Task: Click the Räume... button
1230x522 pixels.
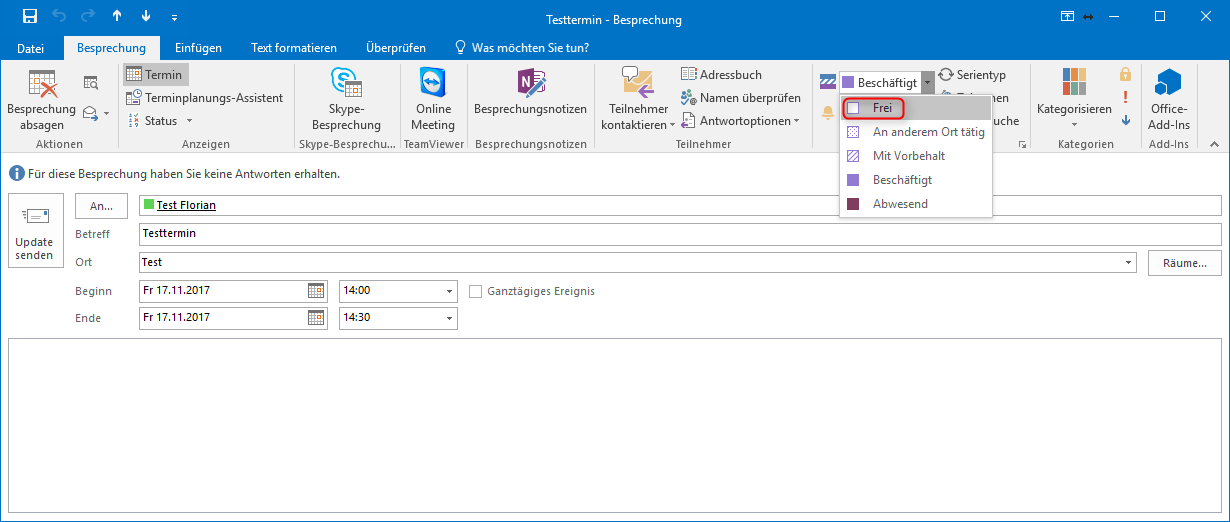Action: point(1185,262)
